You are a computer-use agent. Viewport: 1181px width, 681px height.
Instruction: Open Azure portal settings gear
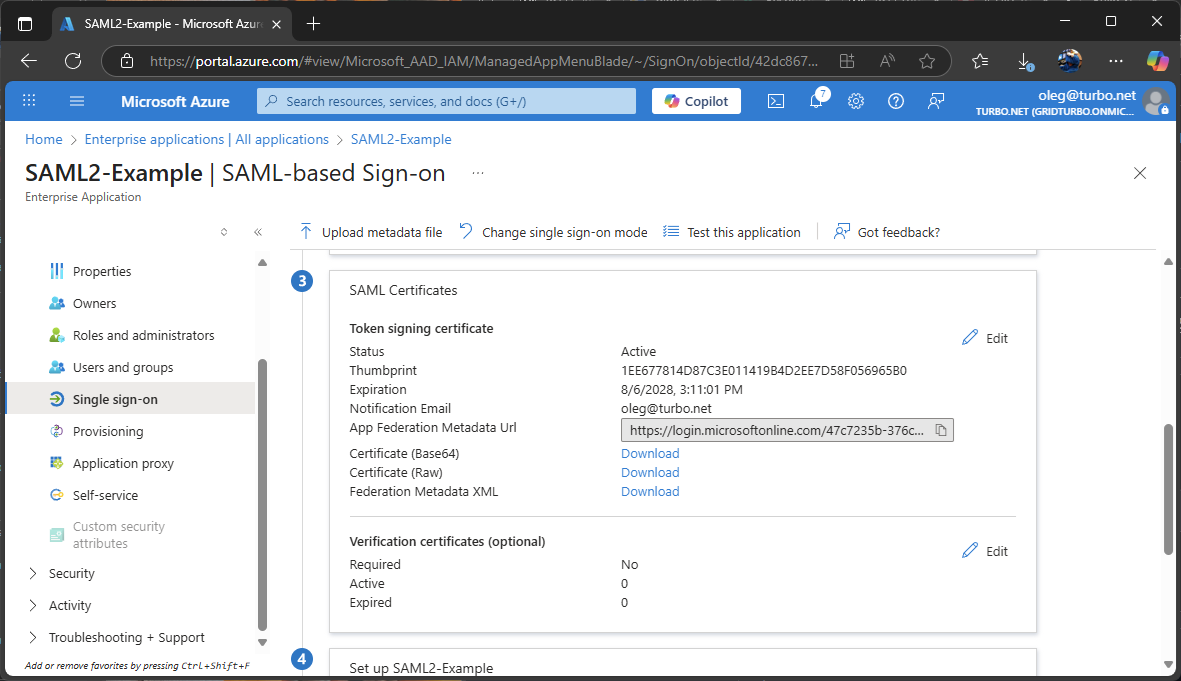(x=855, y=100)
